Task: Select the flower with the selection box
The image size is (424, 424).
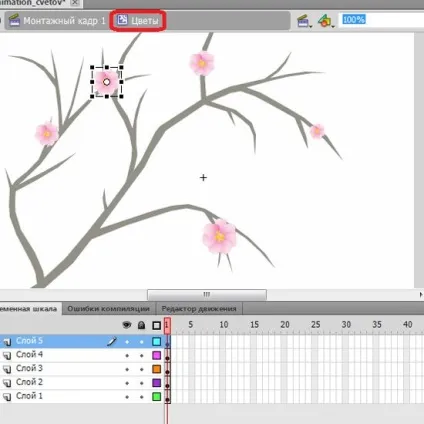Action: point(107,82)
